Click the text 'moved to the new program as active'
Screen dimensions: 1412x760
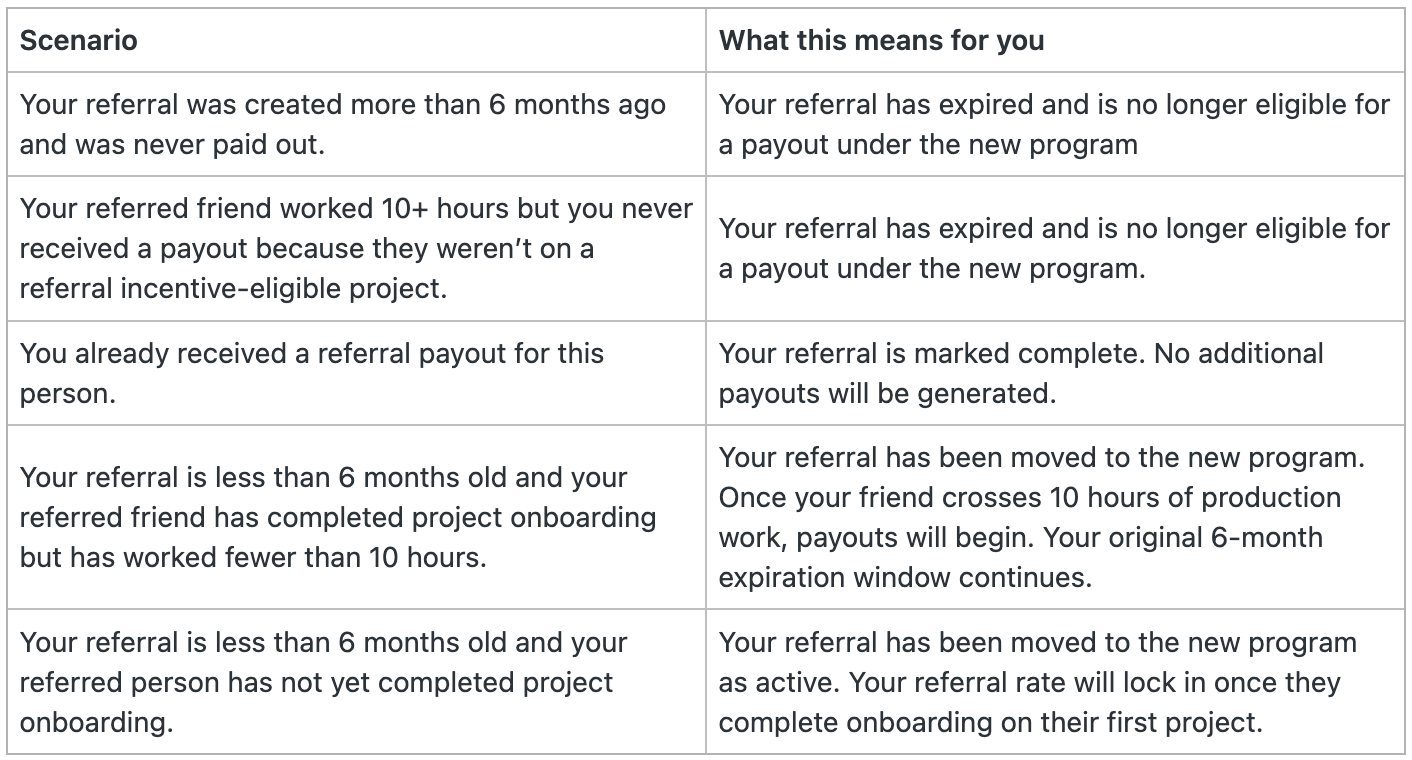1038,661
